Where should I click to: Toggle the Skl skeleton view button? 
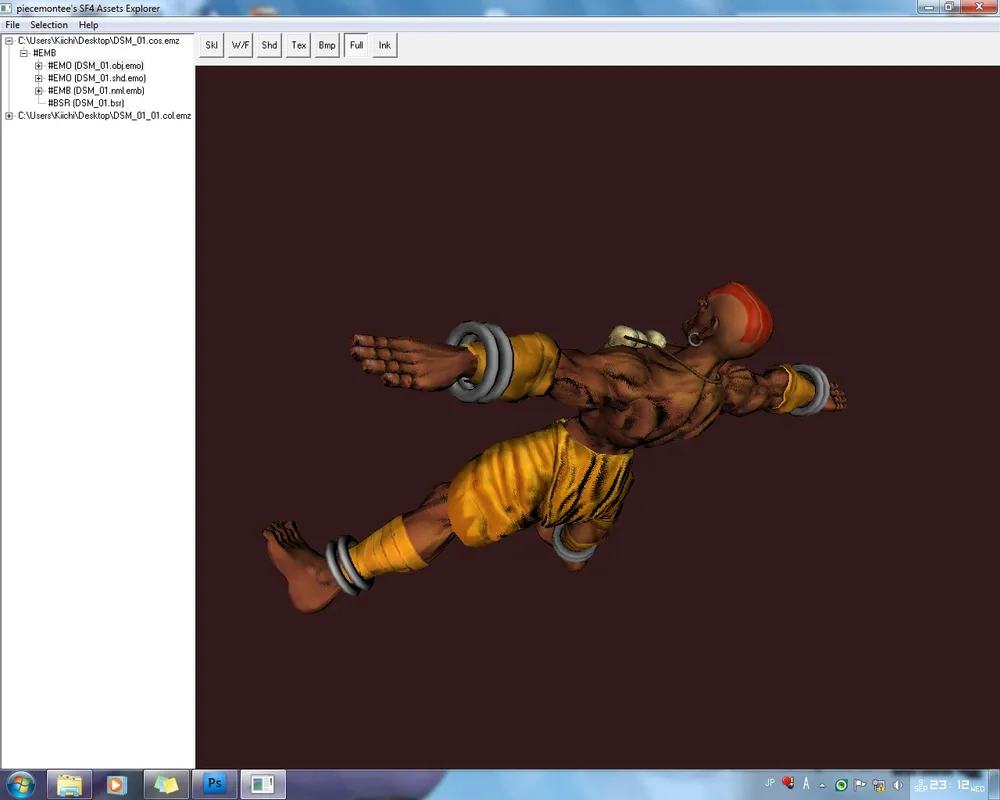(x=212, y=45)
